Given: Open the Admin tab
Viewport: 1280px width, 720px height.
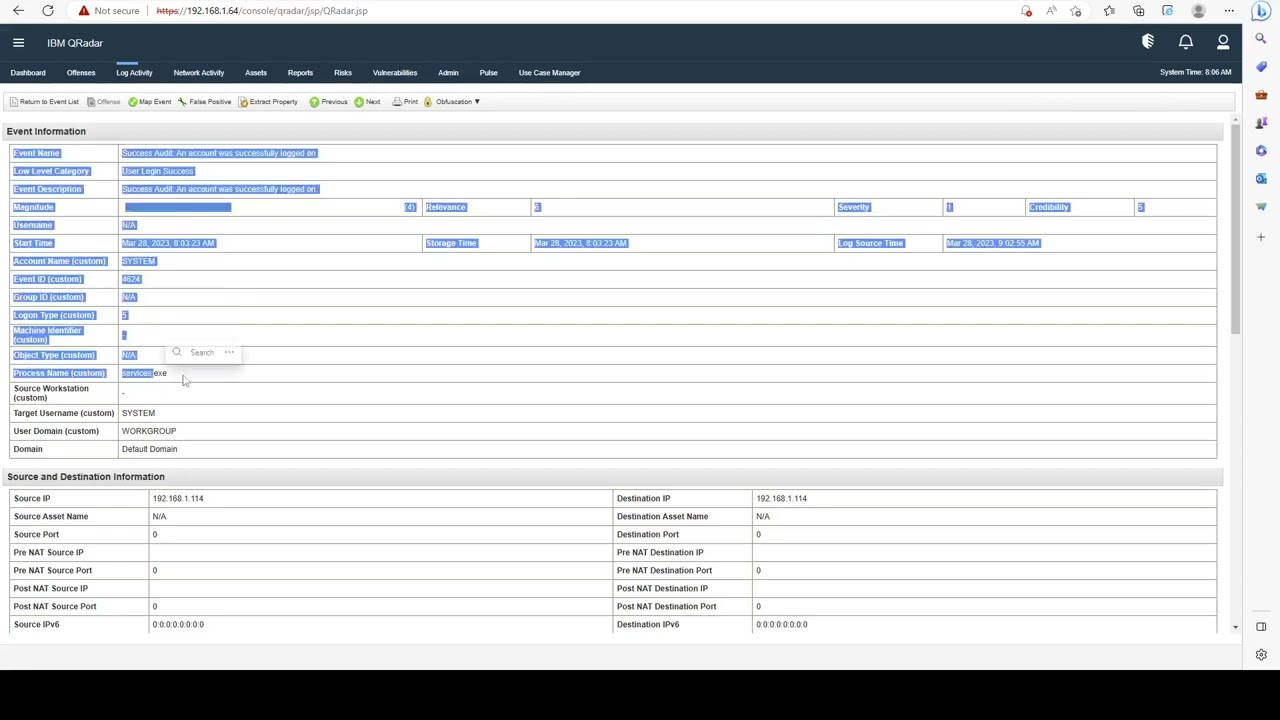Looking at the screenshot, I should [x=448, y=73].
